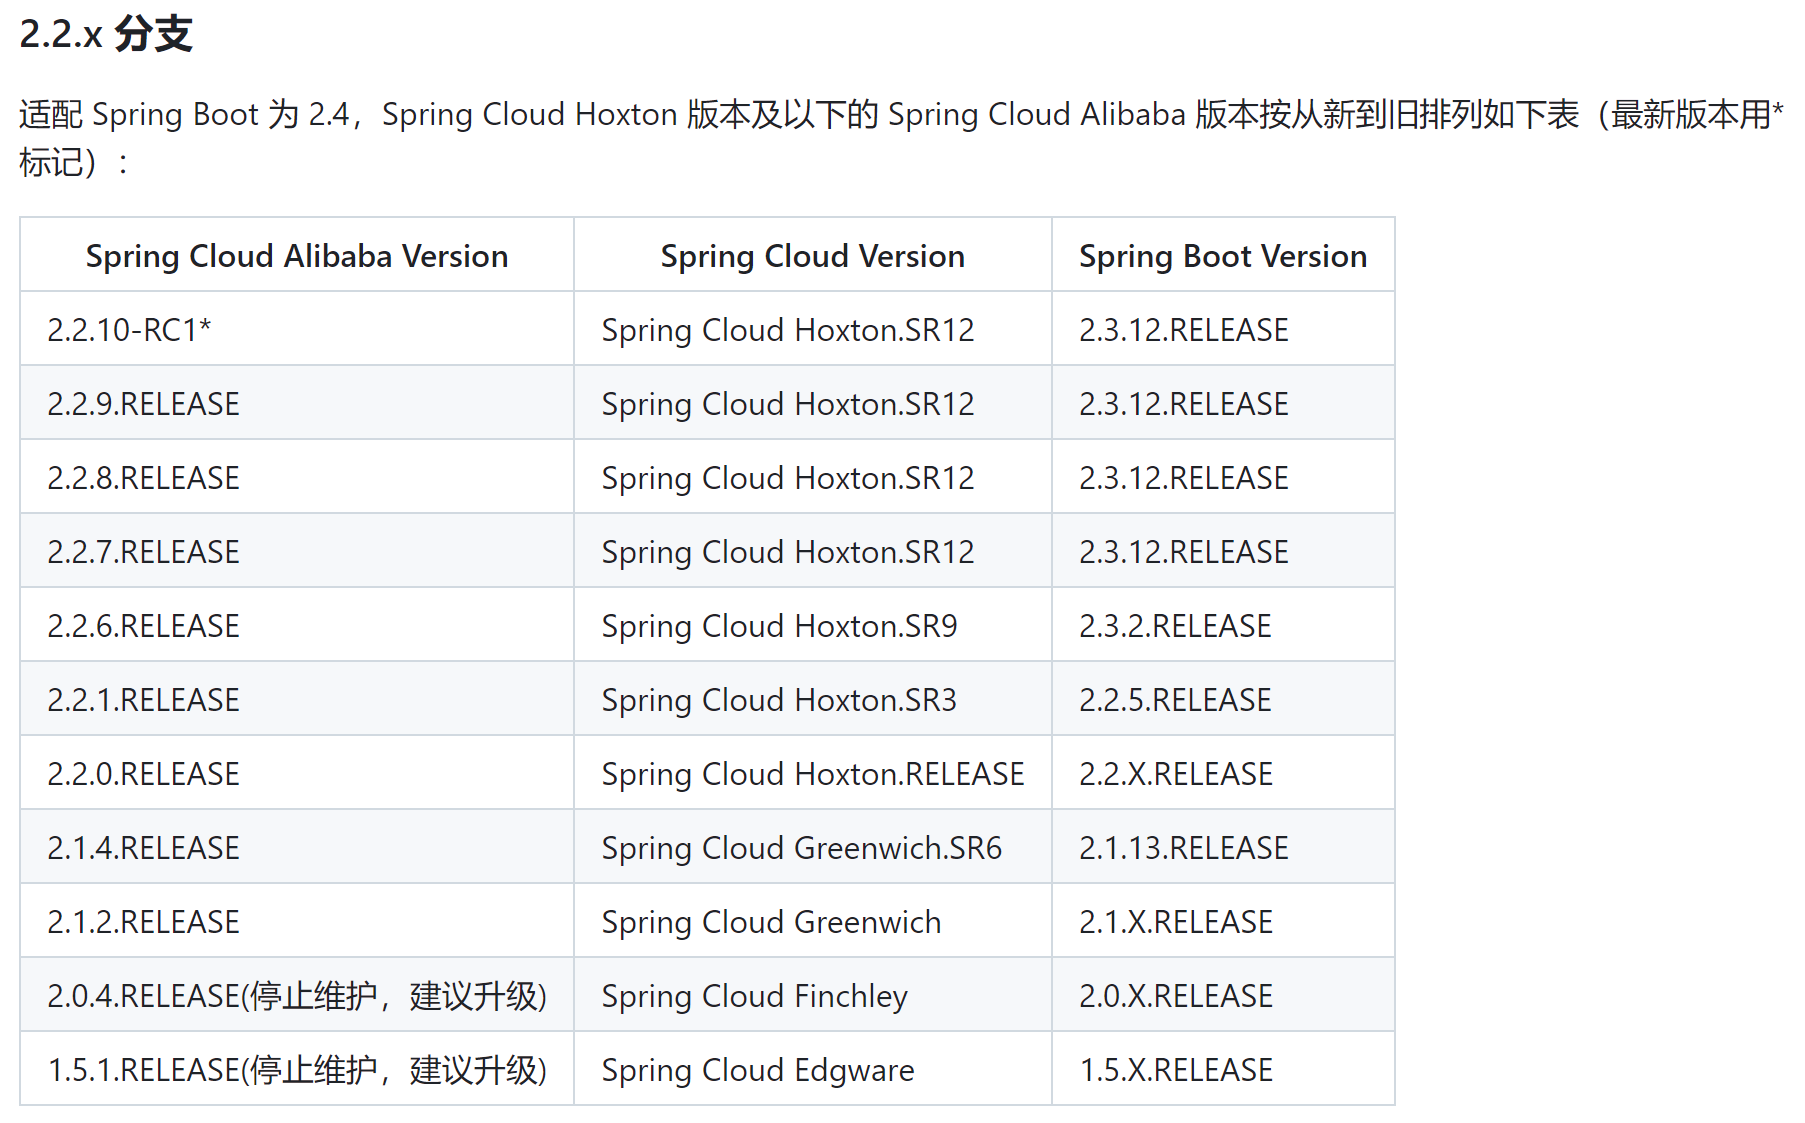Click the 2.2.x 分支 heading

[106, 34]
